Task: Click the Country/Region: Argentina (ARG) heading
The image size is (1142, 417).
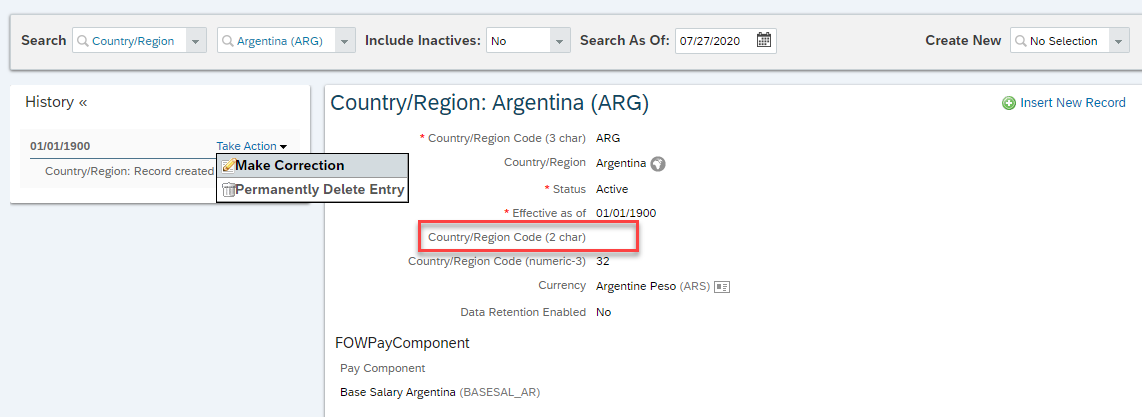Action: coord(489,103)
